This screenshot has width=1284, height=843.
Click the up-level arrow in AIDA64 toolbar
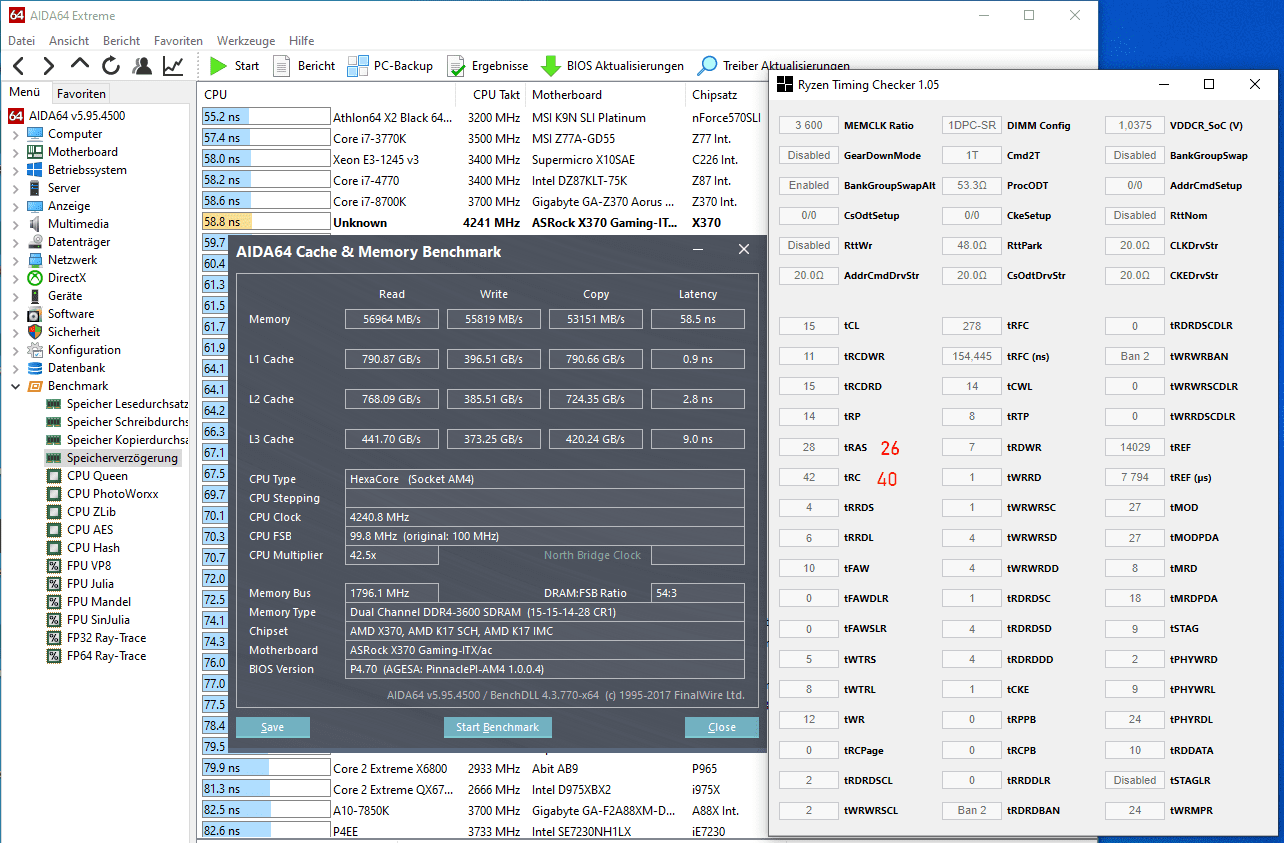point(80,65)
